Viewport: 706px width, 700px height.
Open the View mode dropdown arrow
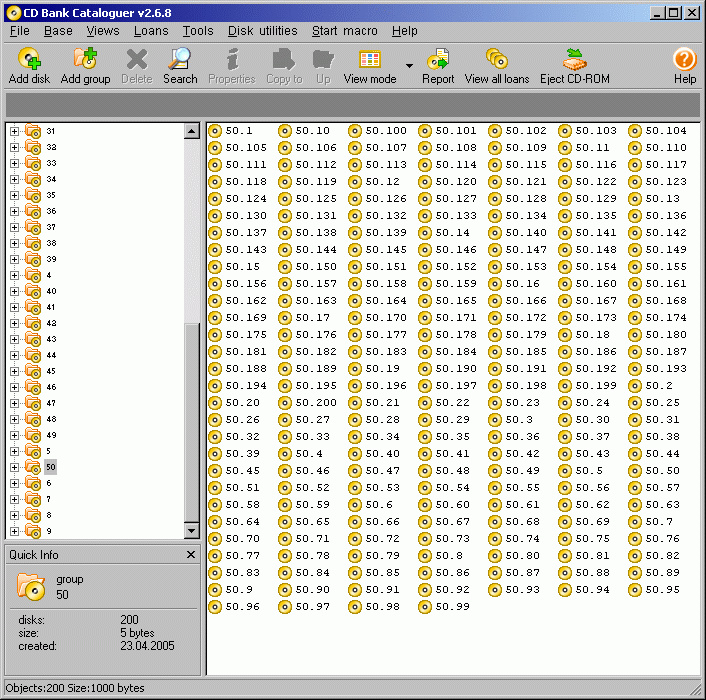click(409, 65)
